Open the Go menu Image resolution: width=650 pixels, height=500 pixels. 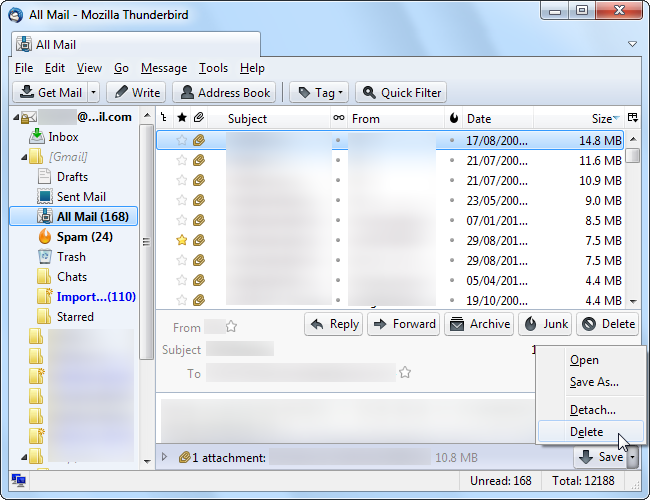(121, 68)
